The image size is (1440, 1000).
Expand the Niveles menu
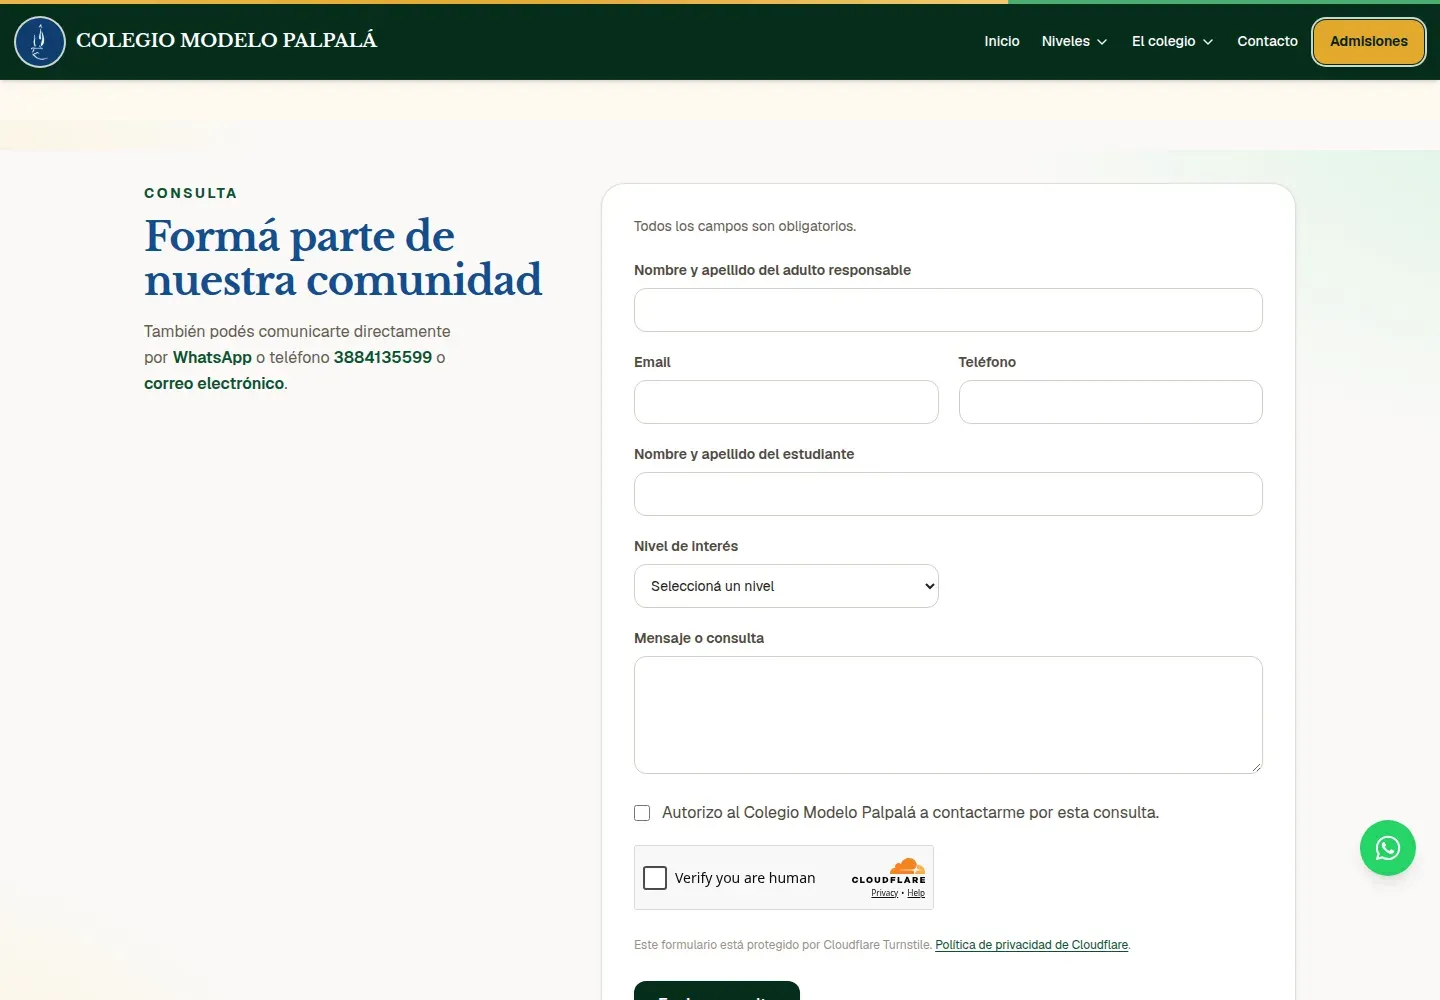pos(1075,42)
